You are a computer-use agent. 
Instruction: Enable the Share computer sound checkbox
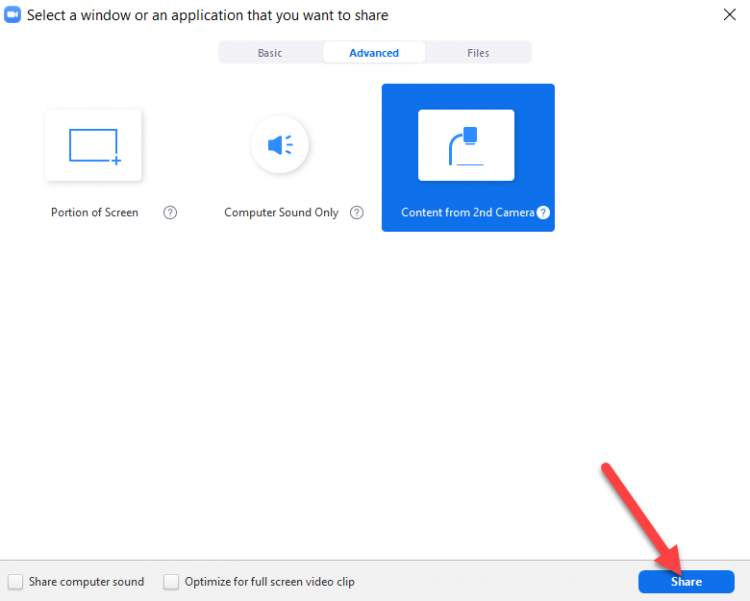[x=16, y=582]
